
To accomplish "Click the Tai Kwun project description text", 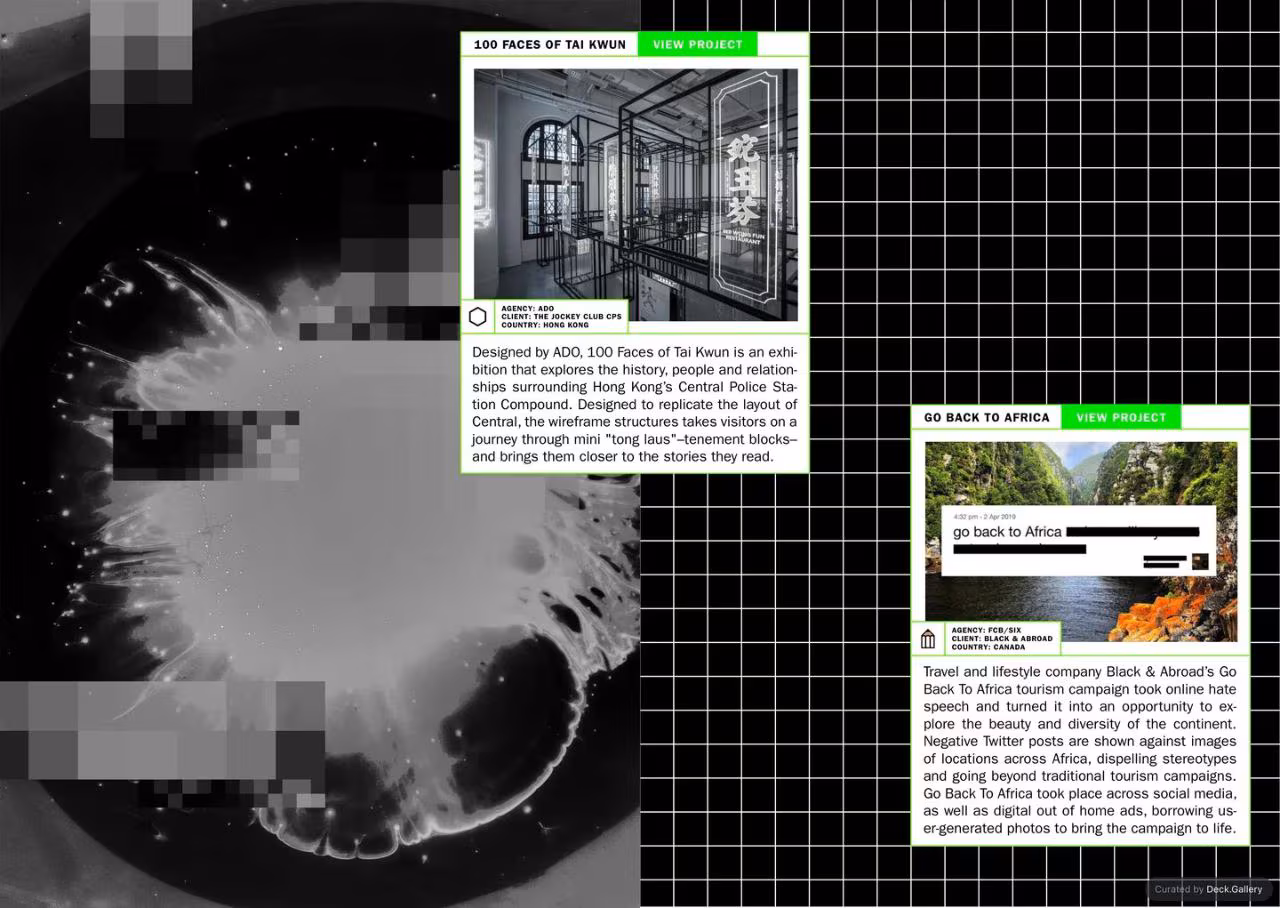I will point(635,404).
